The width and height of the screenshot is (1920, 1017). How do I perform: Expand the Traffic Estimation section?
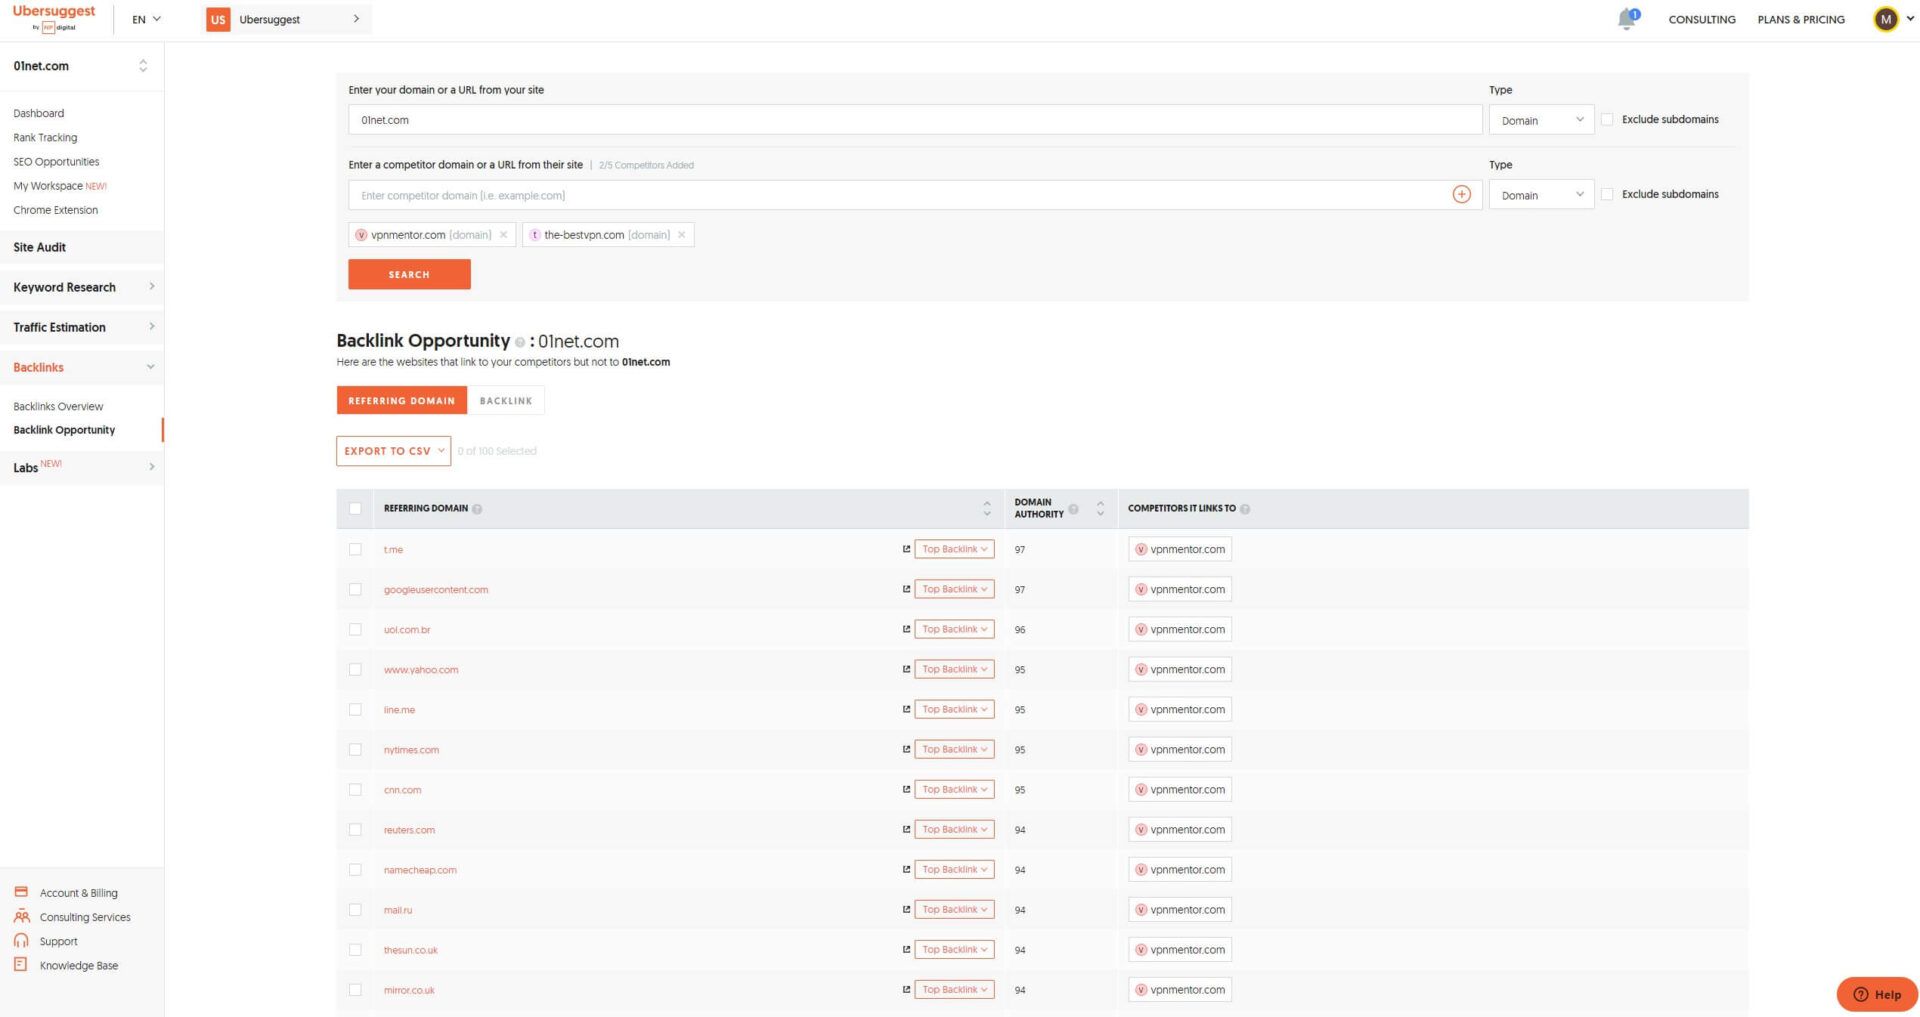(x=82, y=327)
